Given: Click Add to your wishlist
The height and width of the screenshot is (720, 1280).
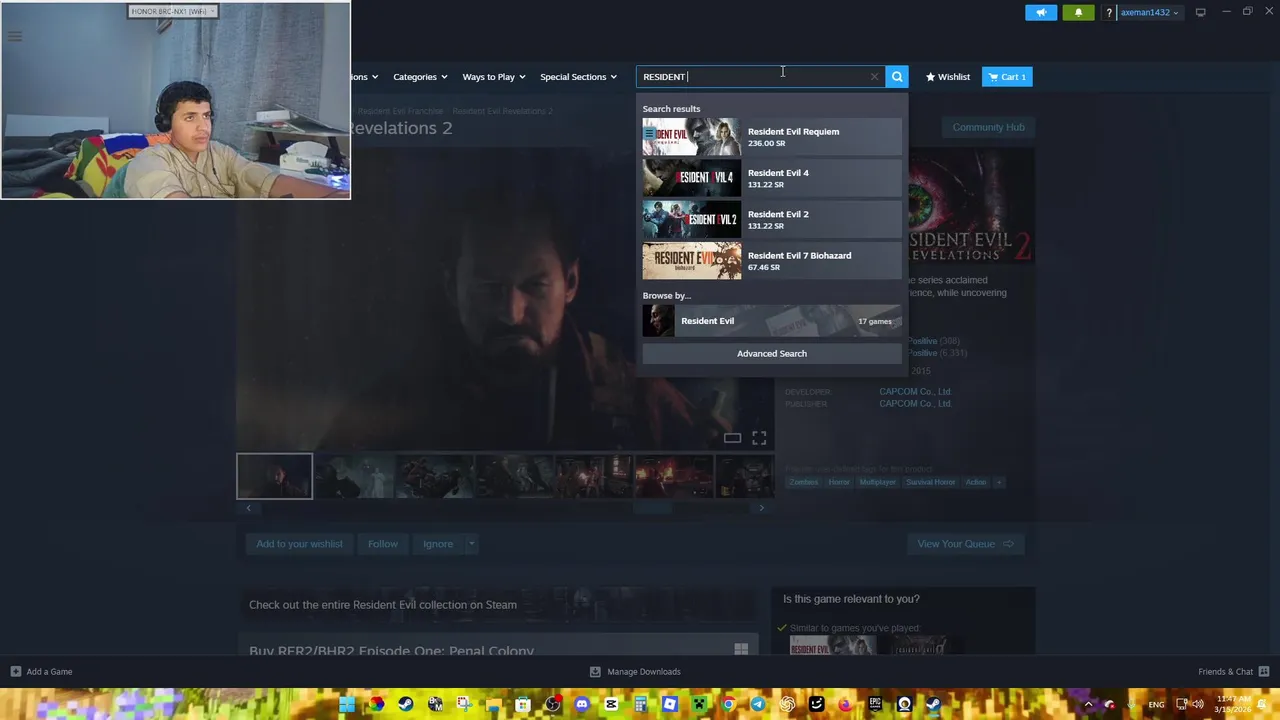Looking at the screenshot, I should point(299,544).
